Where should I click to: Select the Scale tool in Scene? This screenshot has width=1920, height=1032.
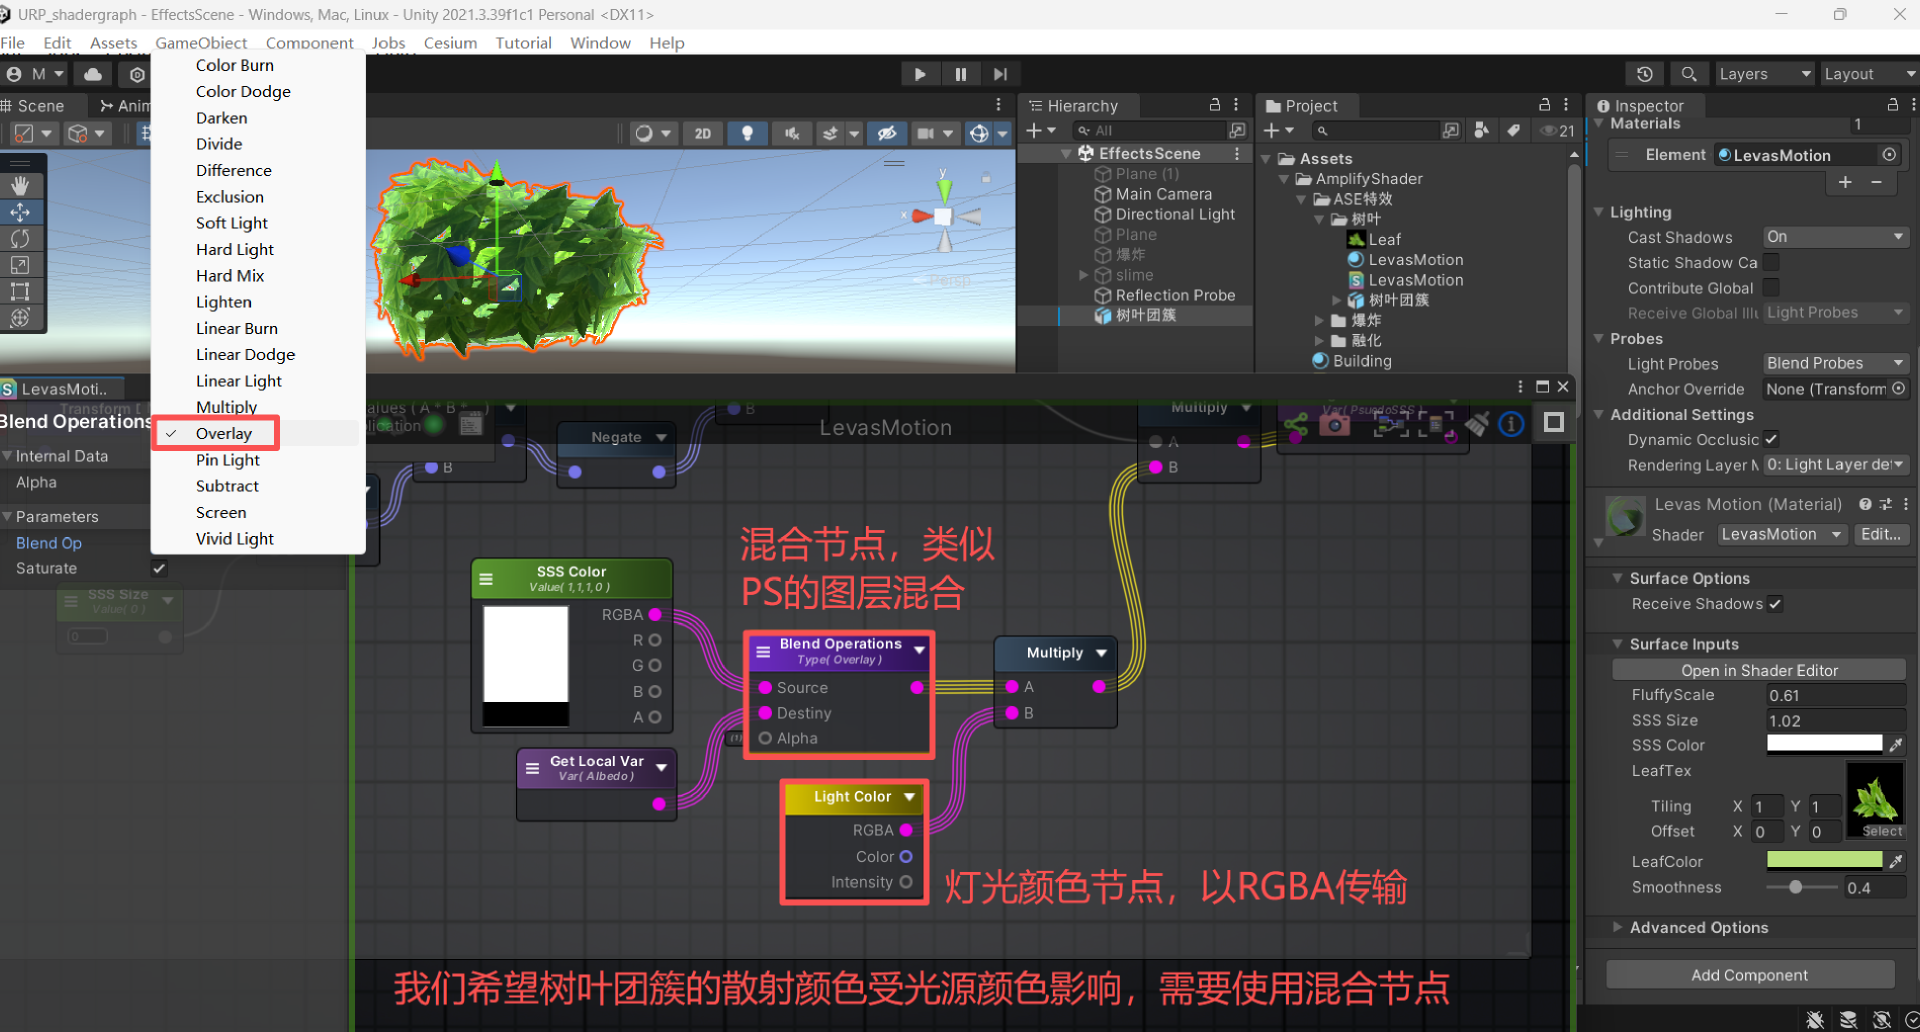20,265
